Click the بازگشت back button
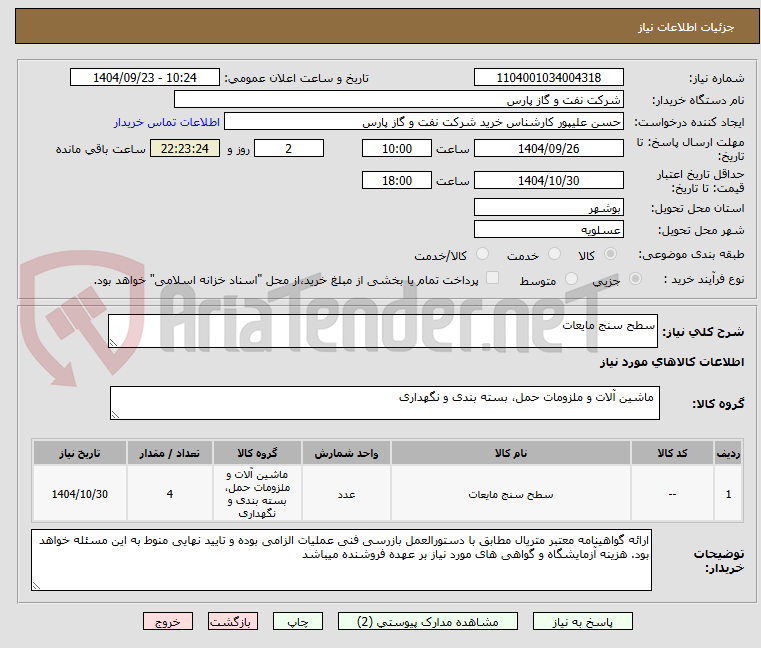 point(232,621)
